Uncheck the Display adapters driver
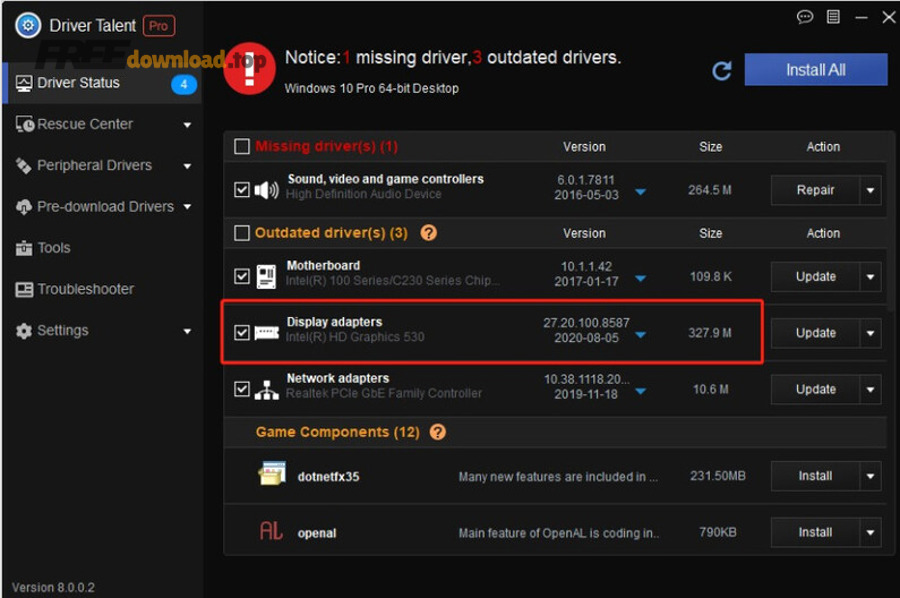The width and height of the screenshot is (900, 598). click(x=242, y=333)
